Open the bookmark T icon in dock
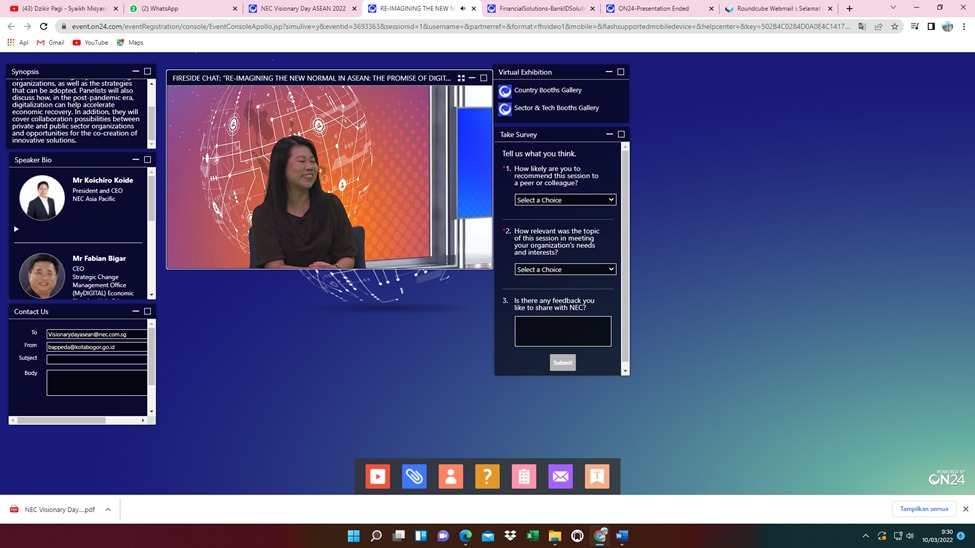 pos(597,476)
